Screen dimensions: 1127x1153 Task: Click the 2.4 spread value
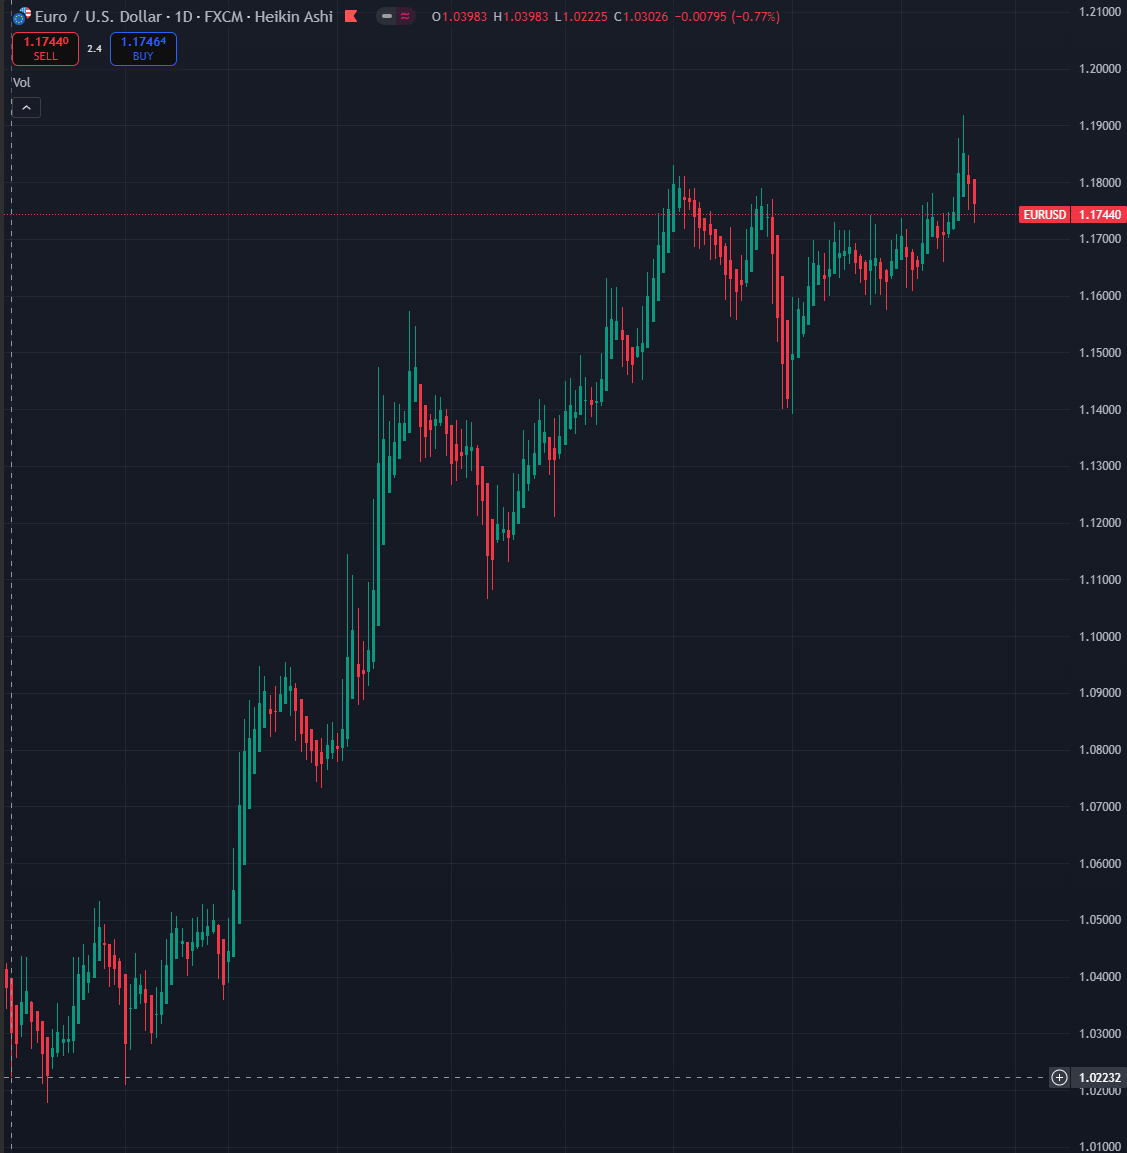point(94,49)
